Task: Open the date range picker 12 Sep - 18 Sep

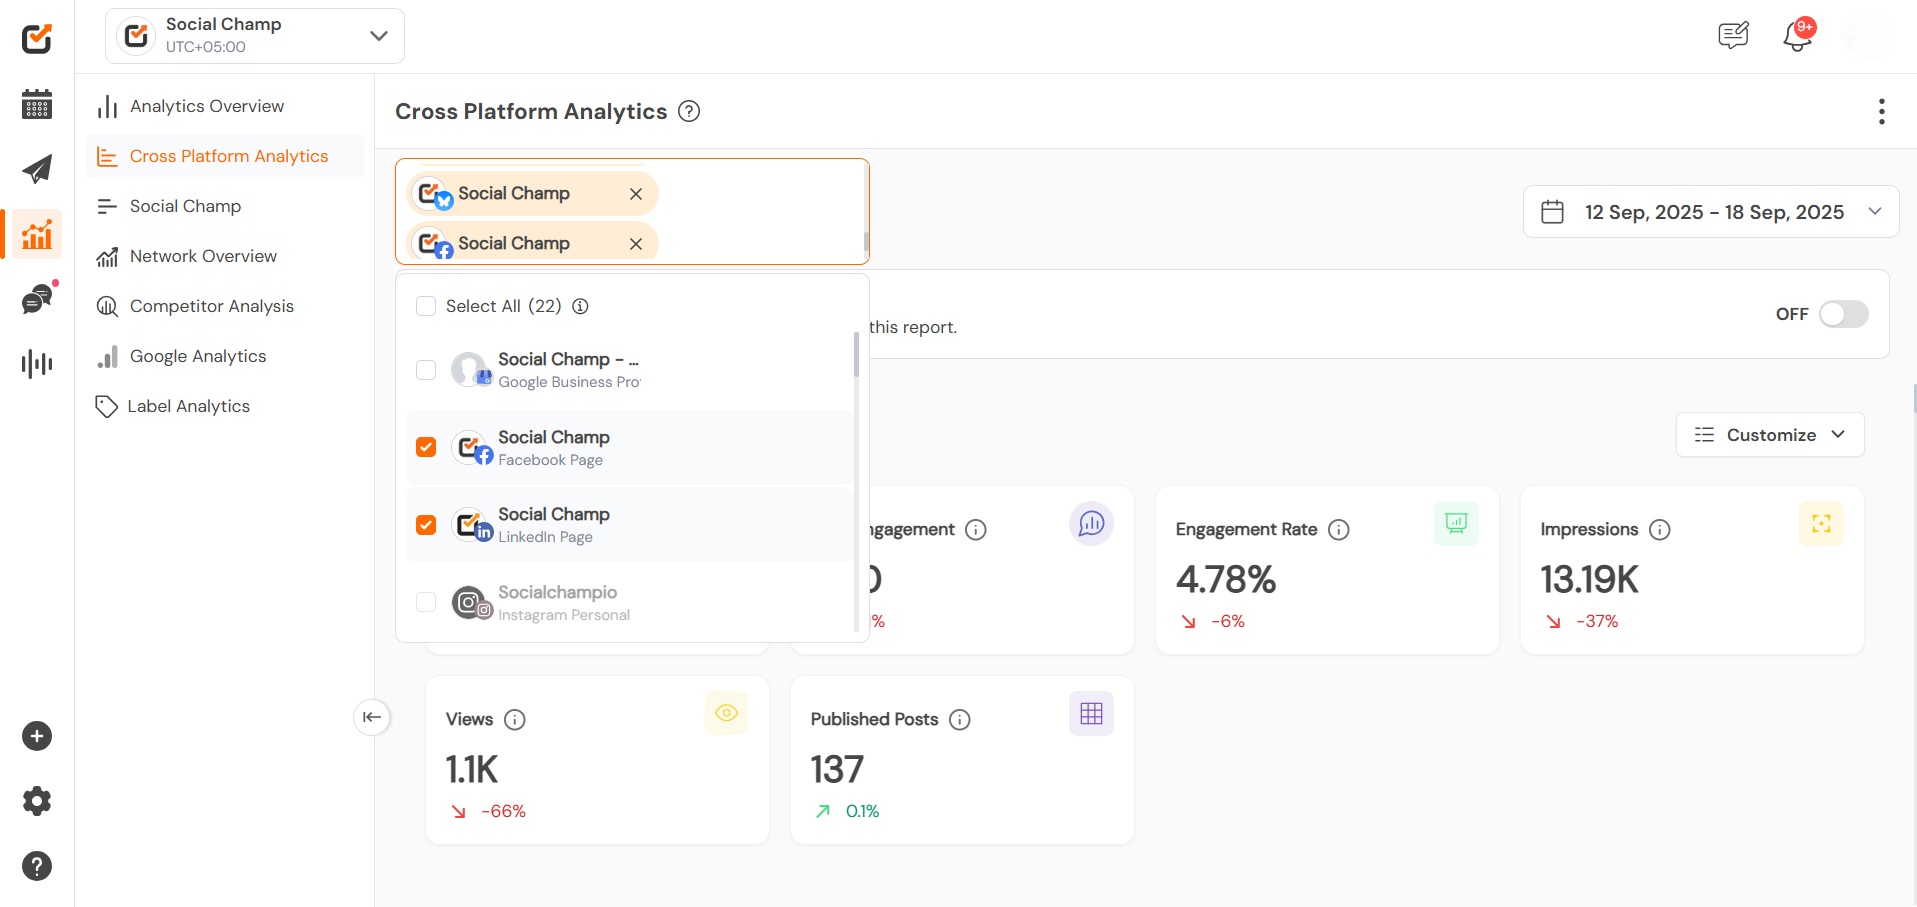Action: coord(1711,212)
